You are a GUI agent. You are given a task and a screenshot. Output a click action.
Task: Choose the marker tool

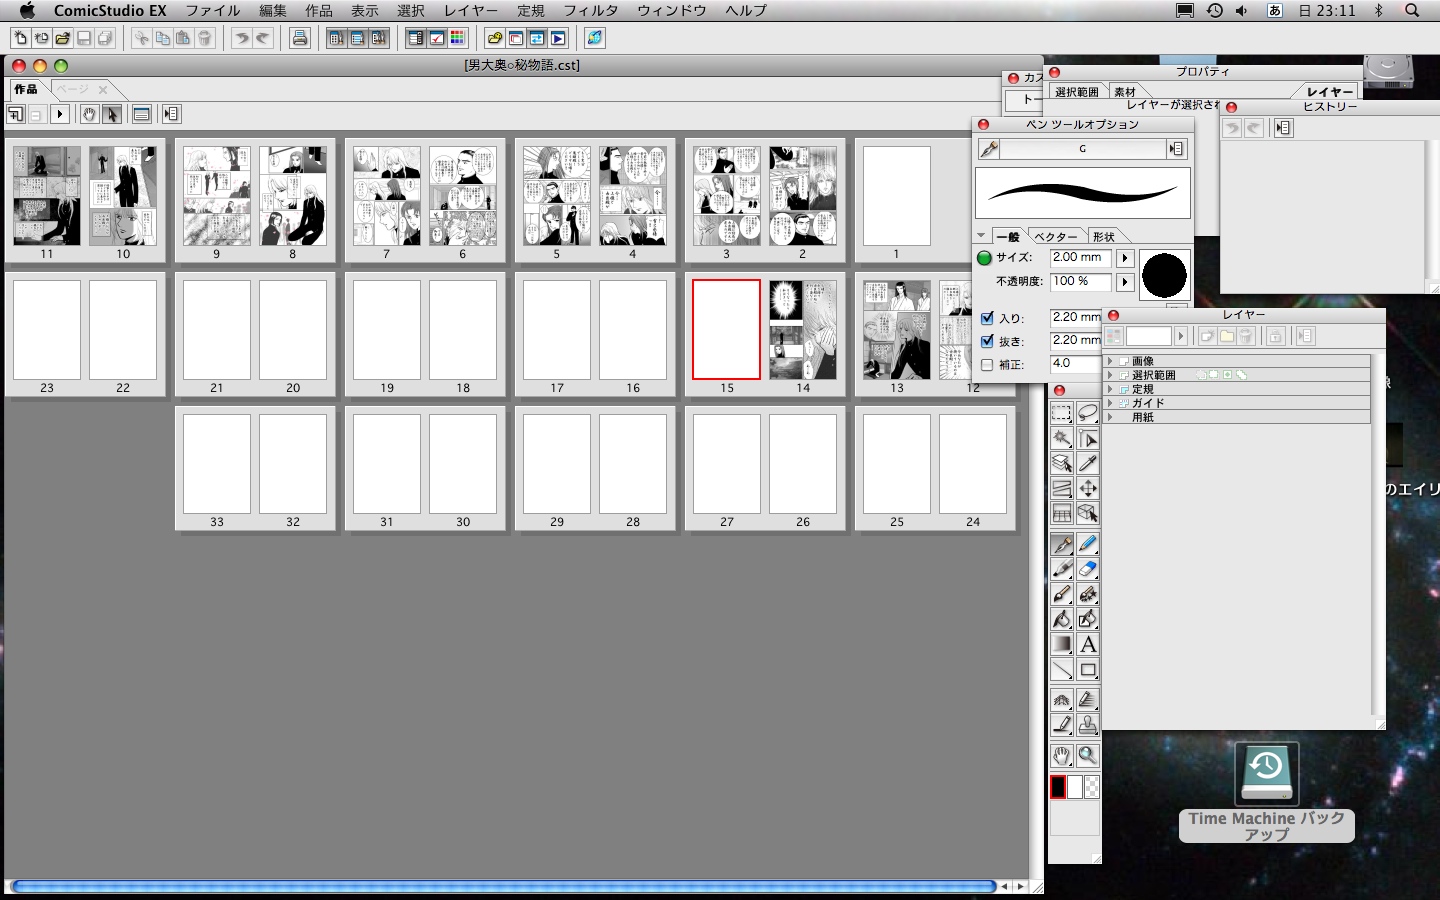point(1062,569)
